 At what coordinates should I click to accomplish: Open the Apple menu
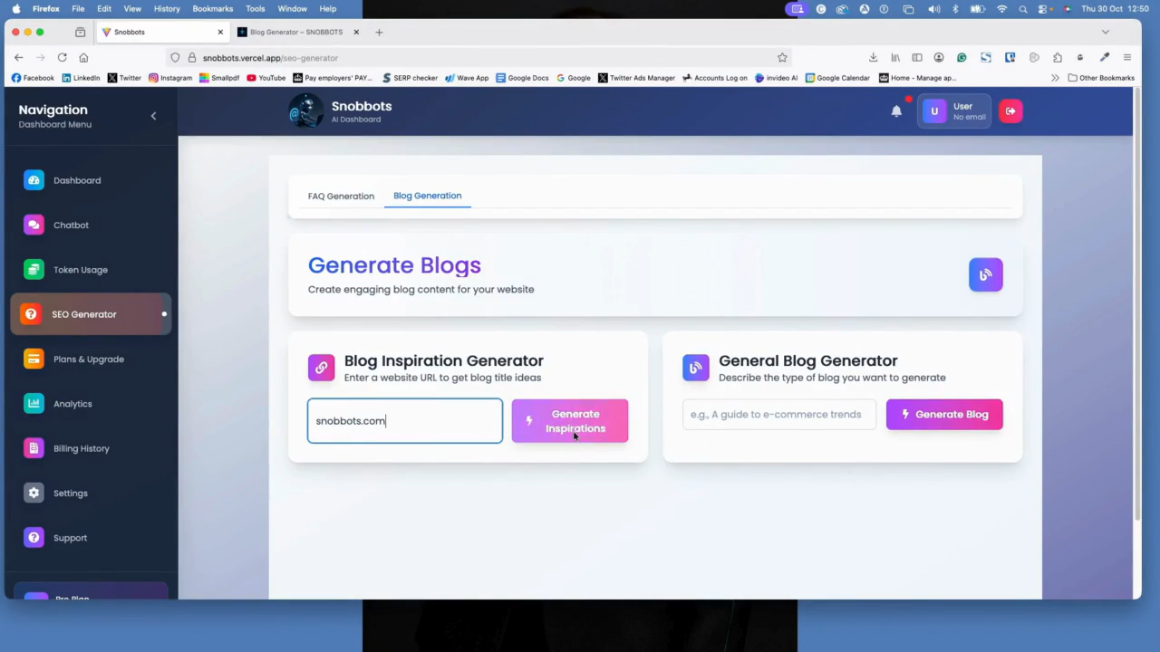(16, 9)
